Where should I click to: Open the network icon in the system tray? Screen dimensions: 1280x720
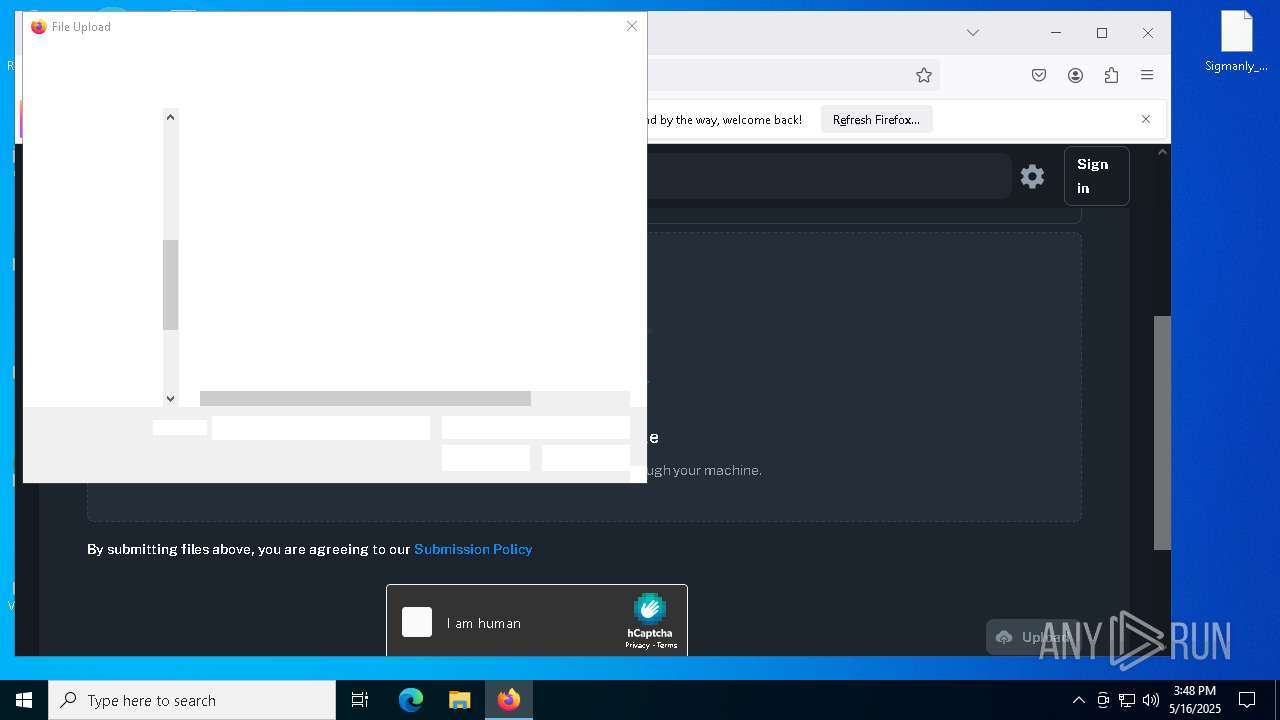[x=1127, y=700]
